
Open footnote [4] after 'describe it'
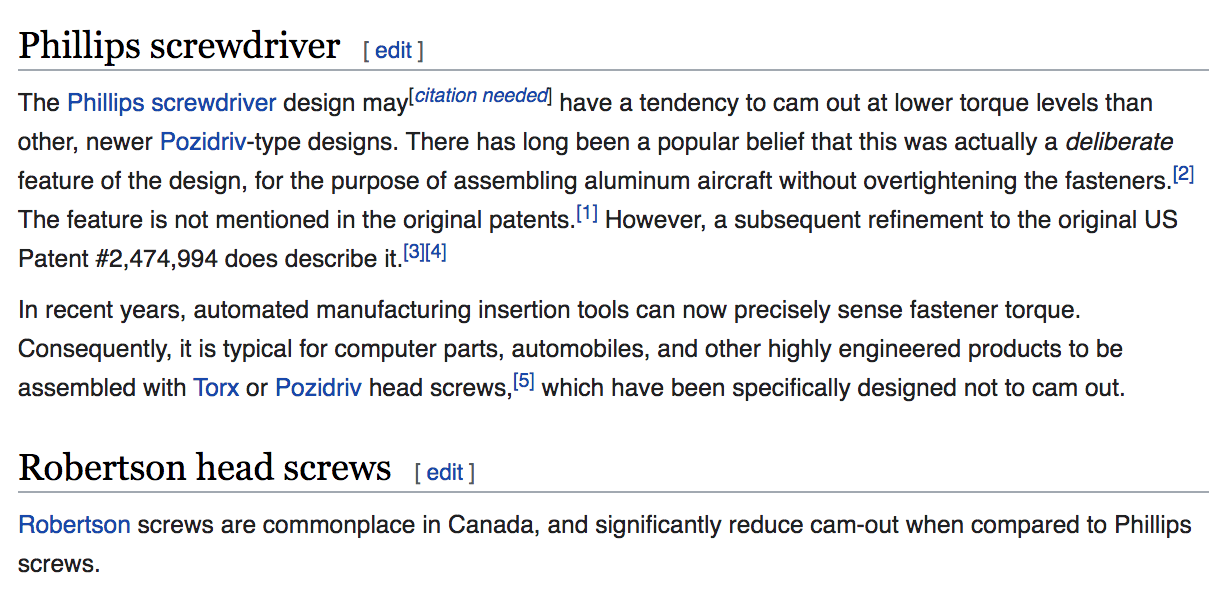[x=435, y=252]
